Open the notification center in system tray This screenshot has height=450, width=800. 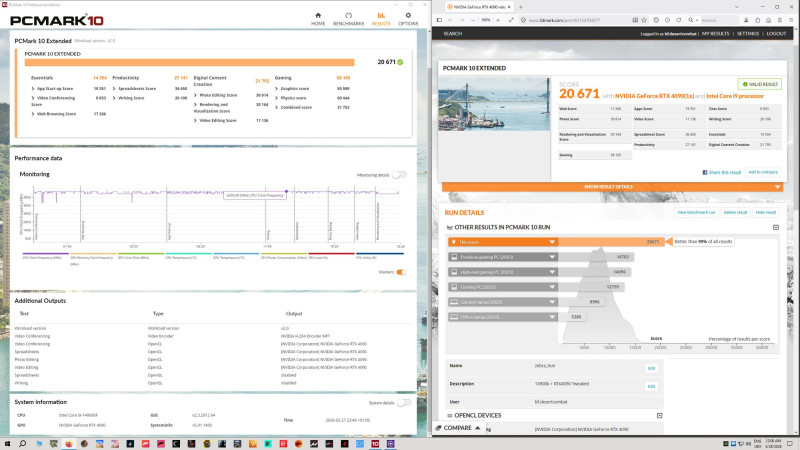[x=790, y=444]
